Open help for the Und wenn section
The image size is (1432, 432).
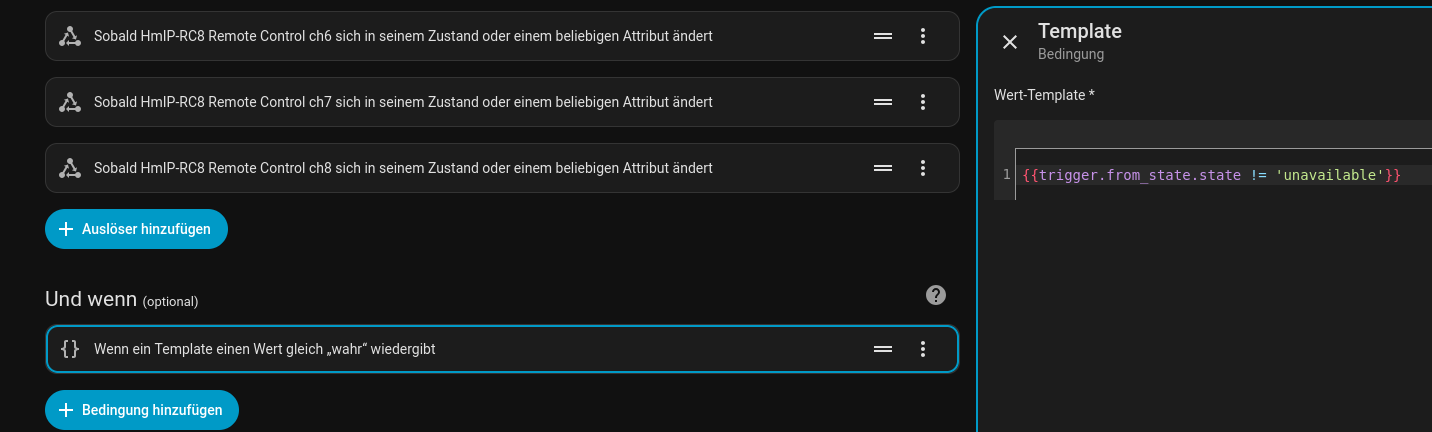(x=936, y=295)
